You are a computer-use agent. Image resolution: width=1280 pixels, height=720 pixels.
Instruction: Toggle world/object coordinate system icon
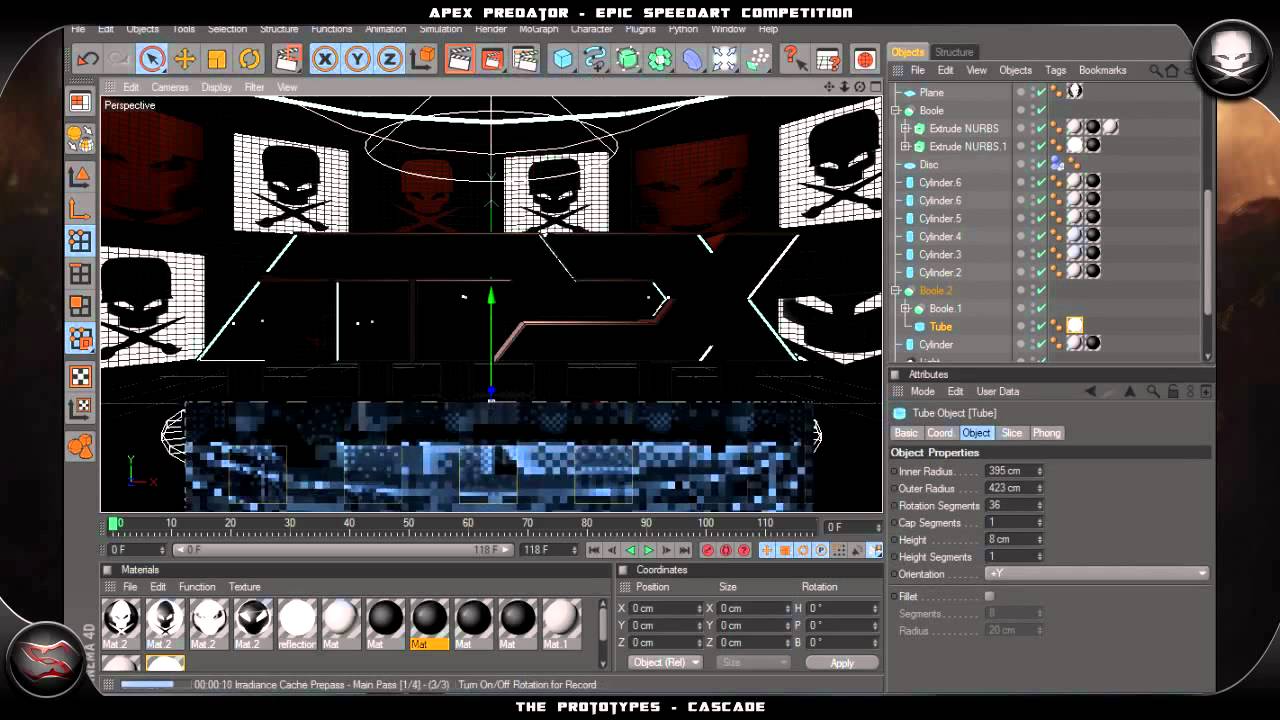422,59
